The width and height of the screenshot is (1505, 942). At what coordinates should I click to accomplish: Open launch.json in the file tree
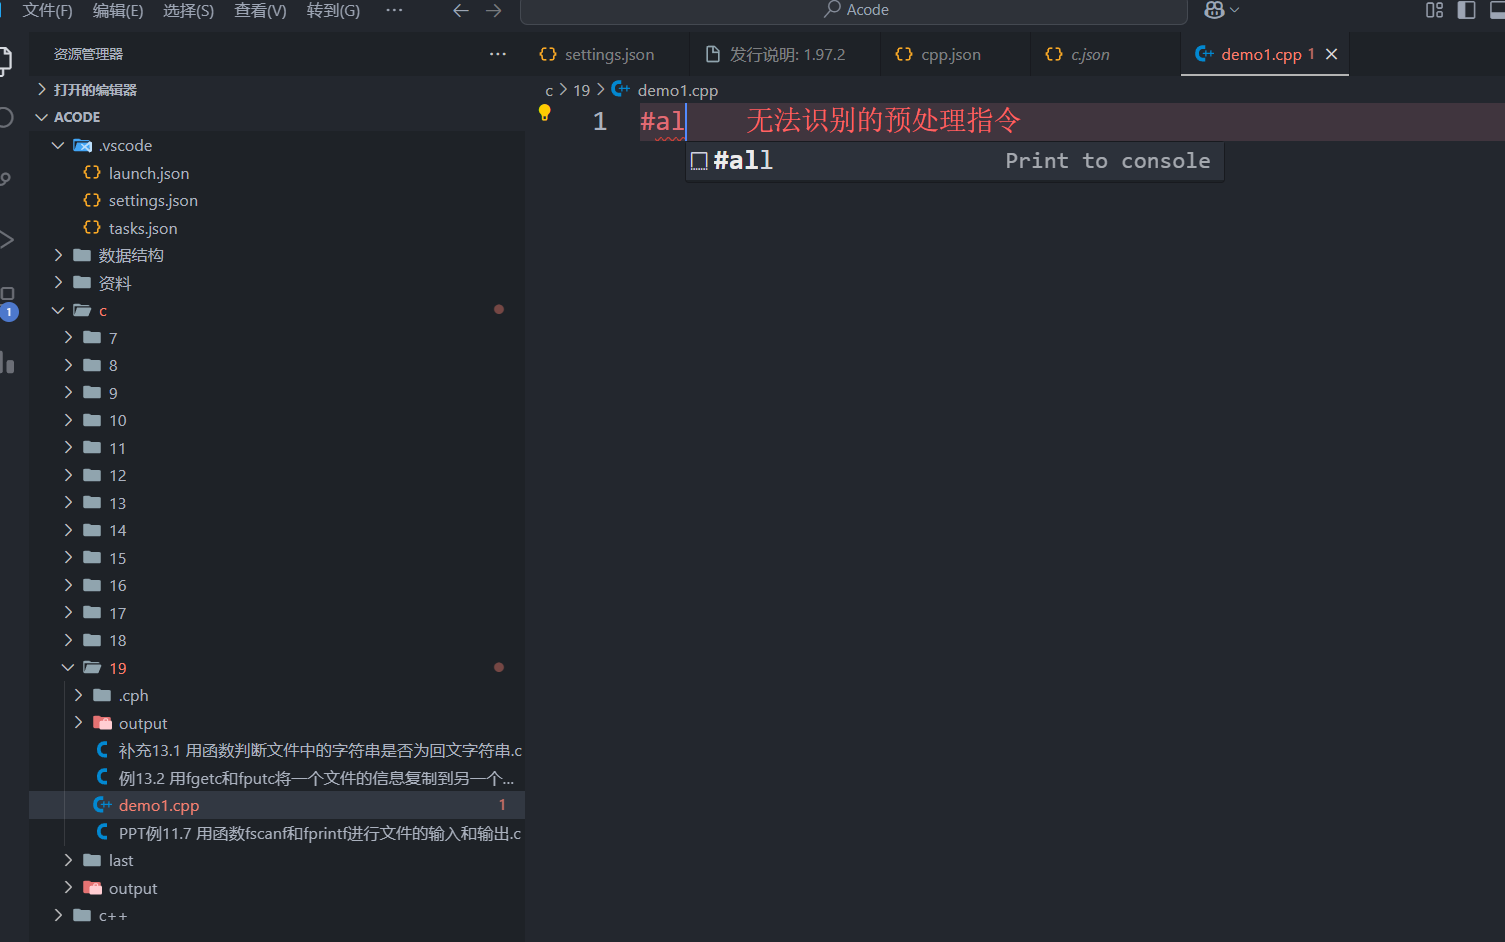[148, 174]
